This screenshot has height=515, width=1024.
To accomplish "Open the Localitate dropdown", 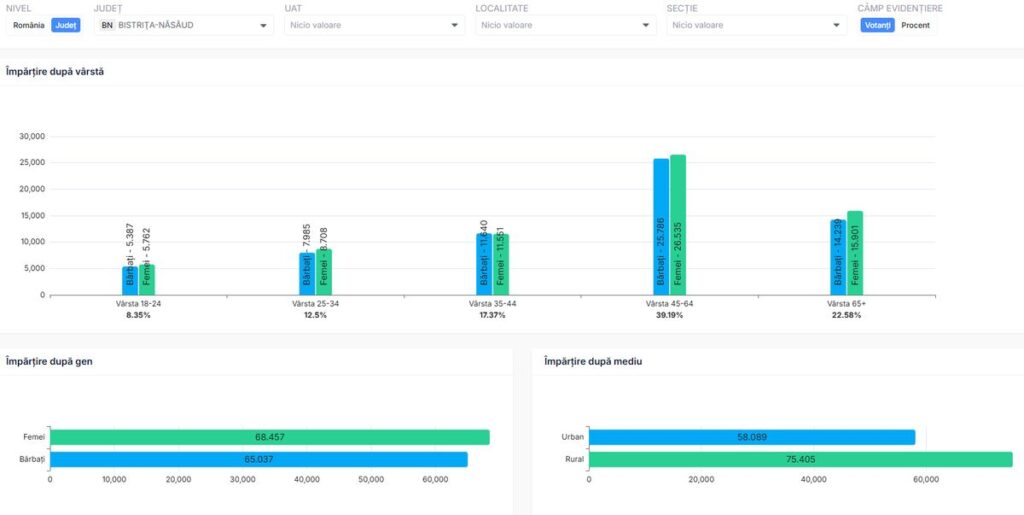I will (565, 25).
